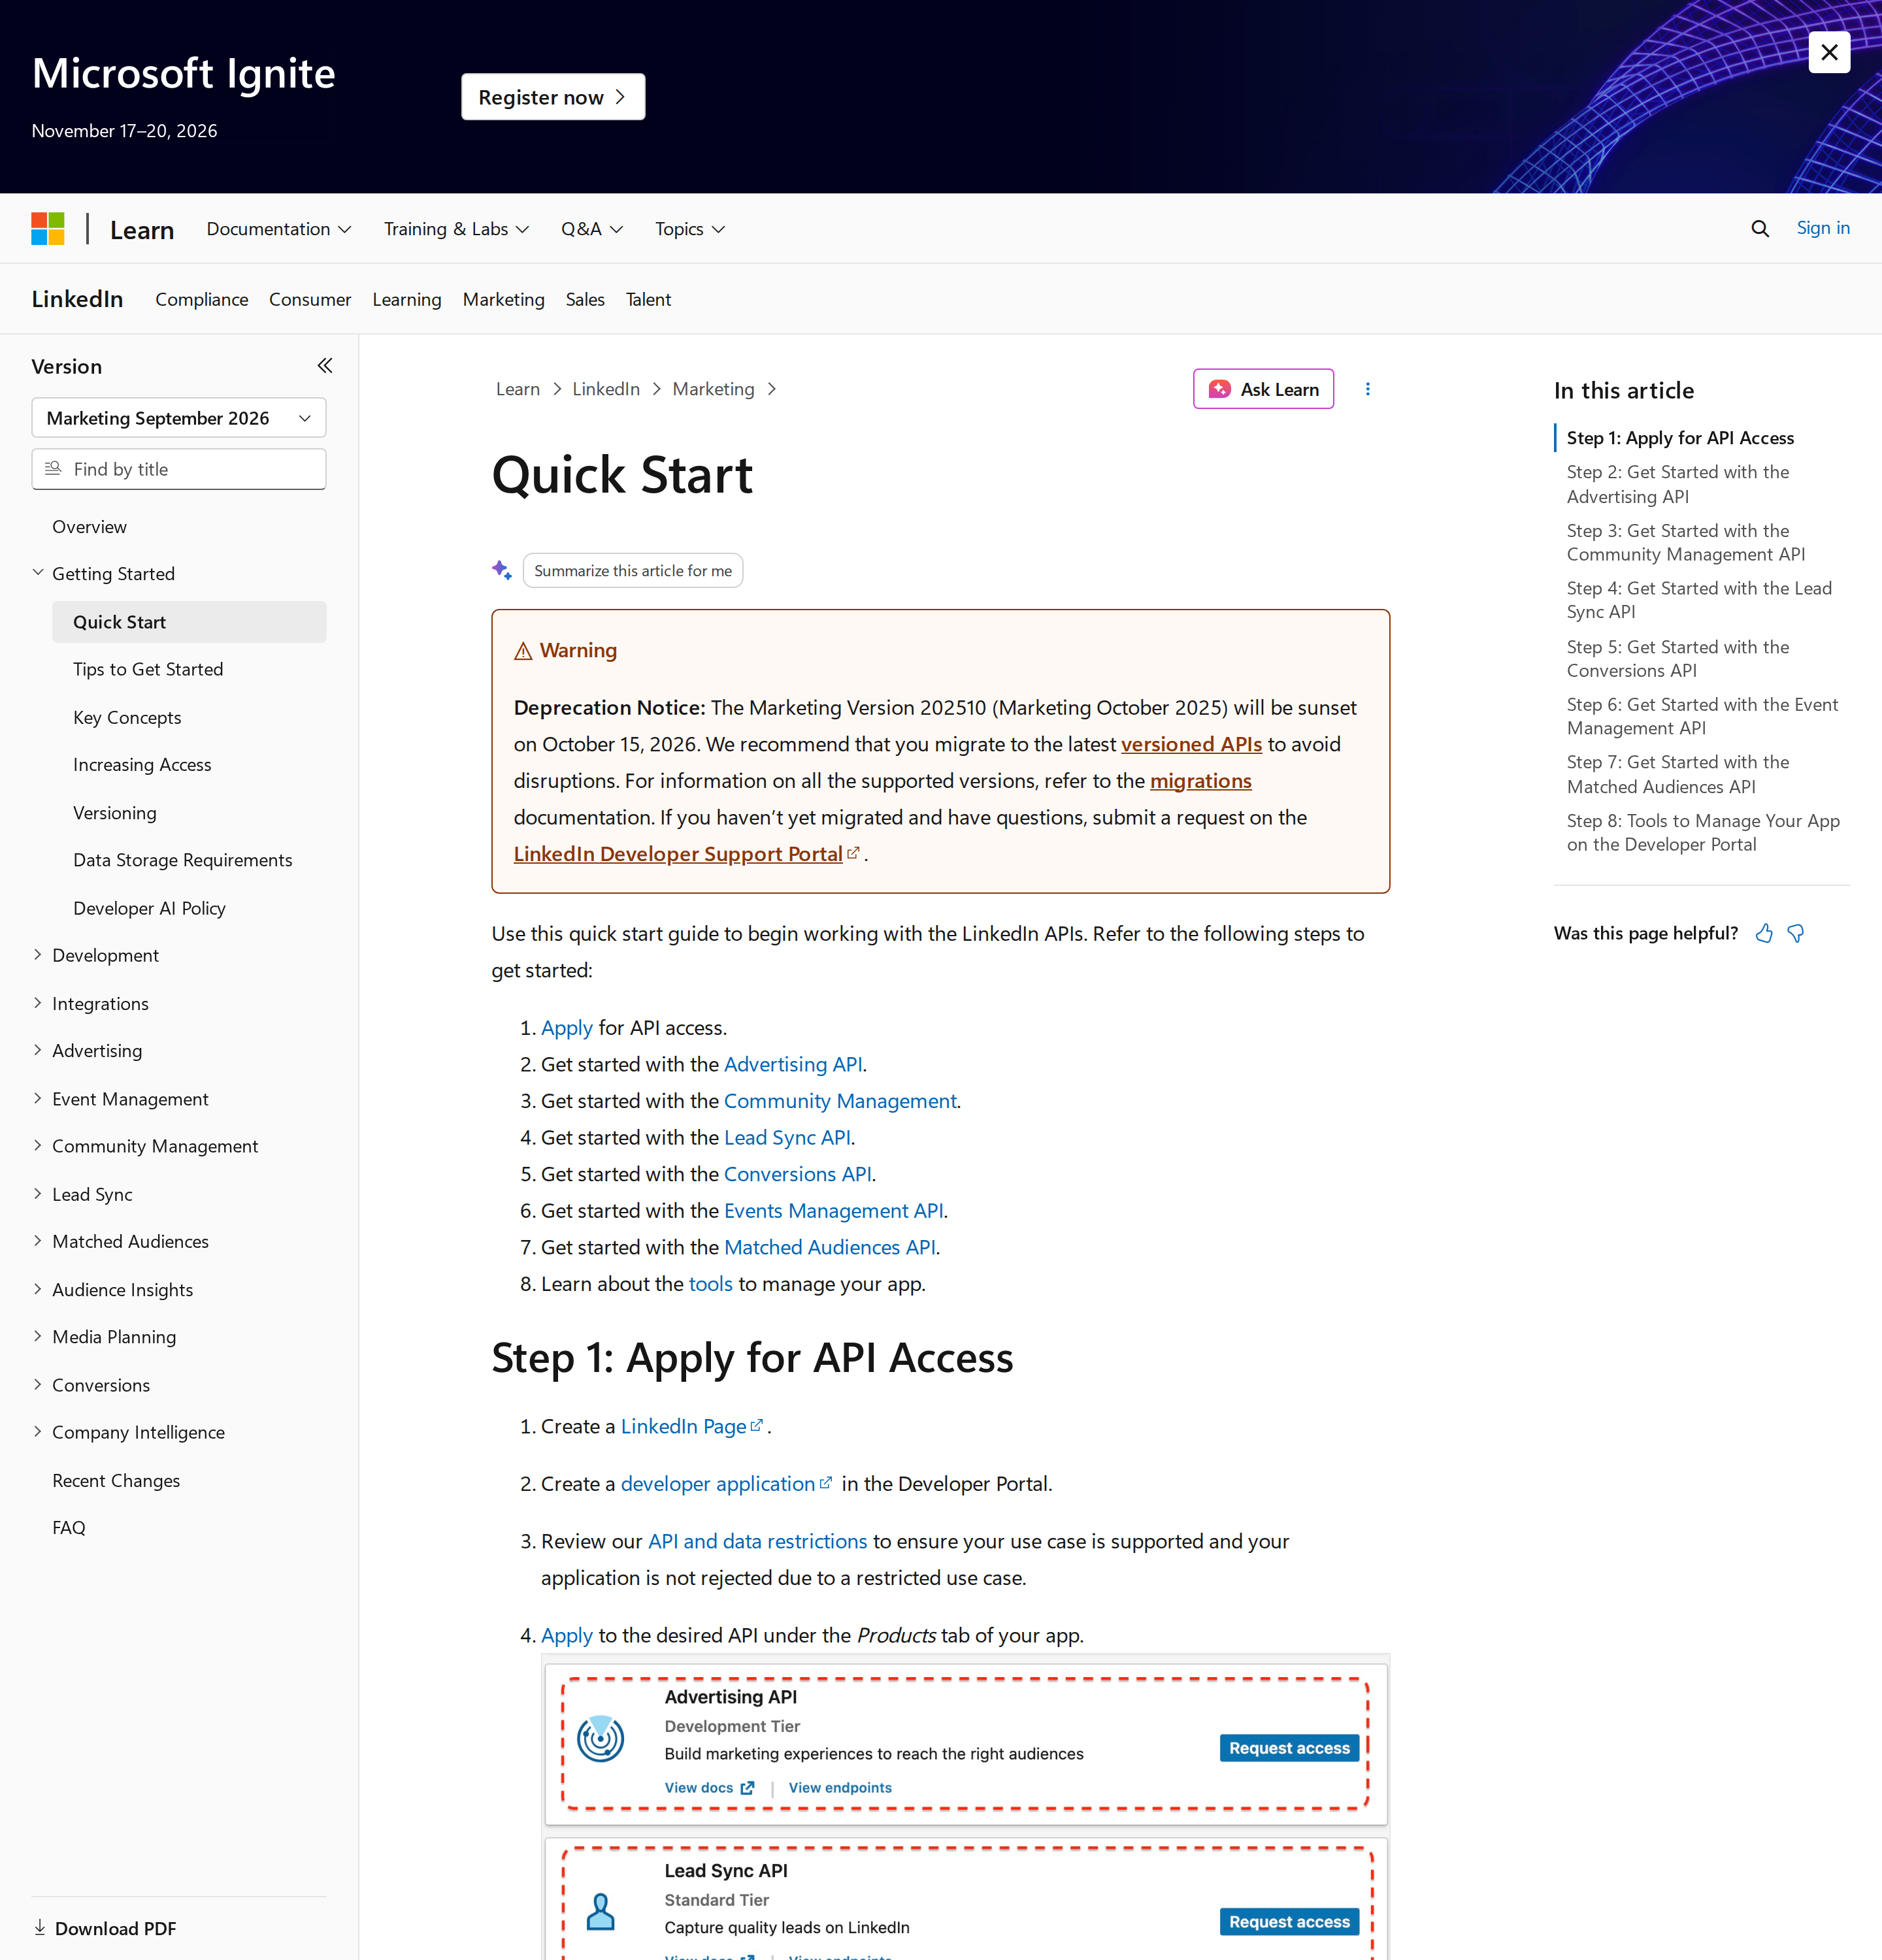Click the Conversions API link in steps list
The image size is (1882, 1960).
(x=797, y=1174)
